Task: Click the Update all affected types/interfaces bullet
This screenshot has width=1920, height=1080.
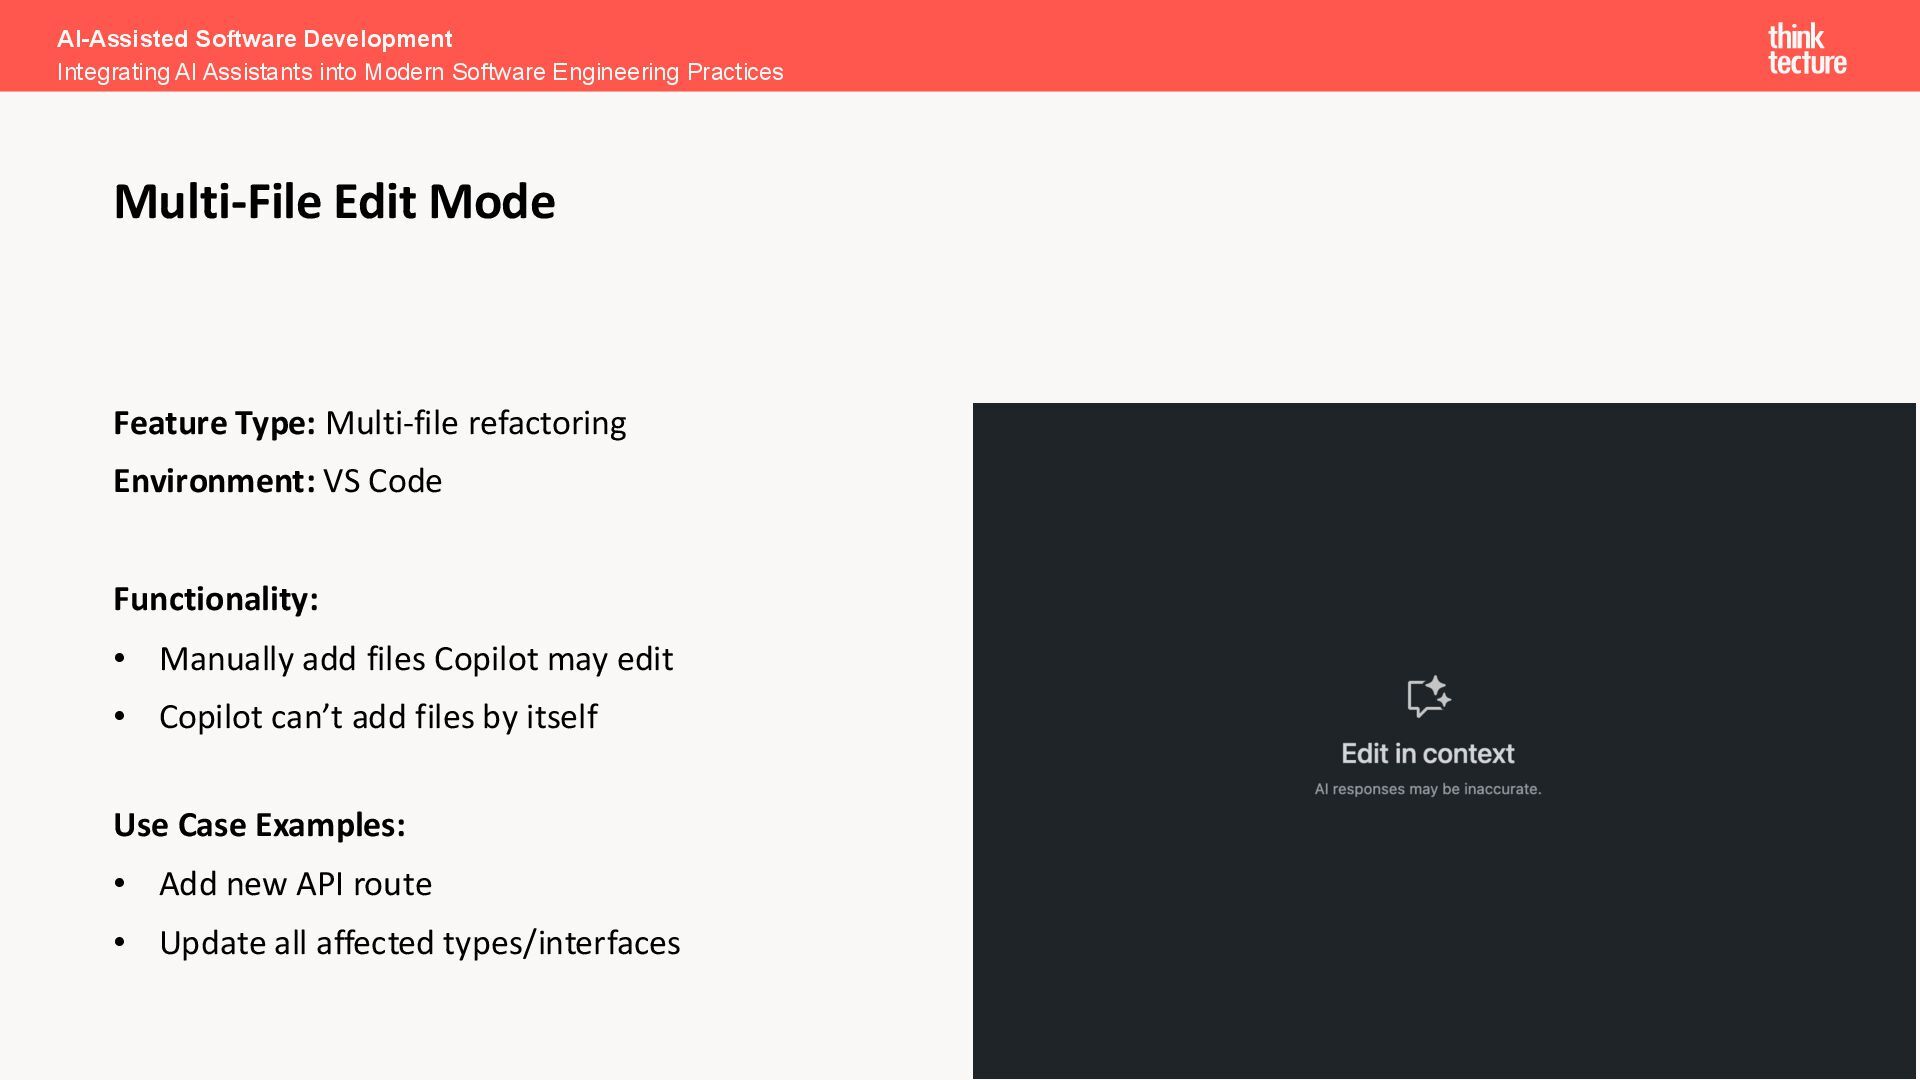Action: 419,943
